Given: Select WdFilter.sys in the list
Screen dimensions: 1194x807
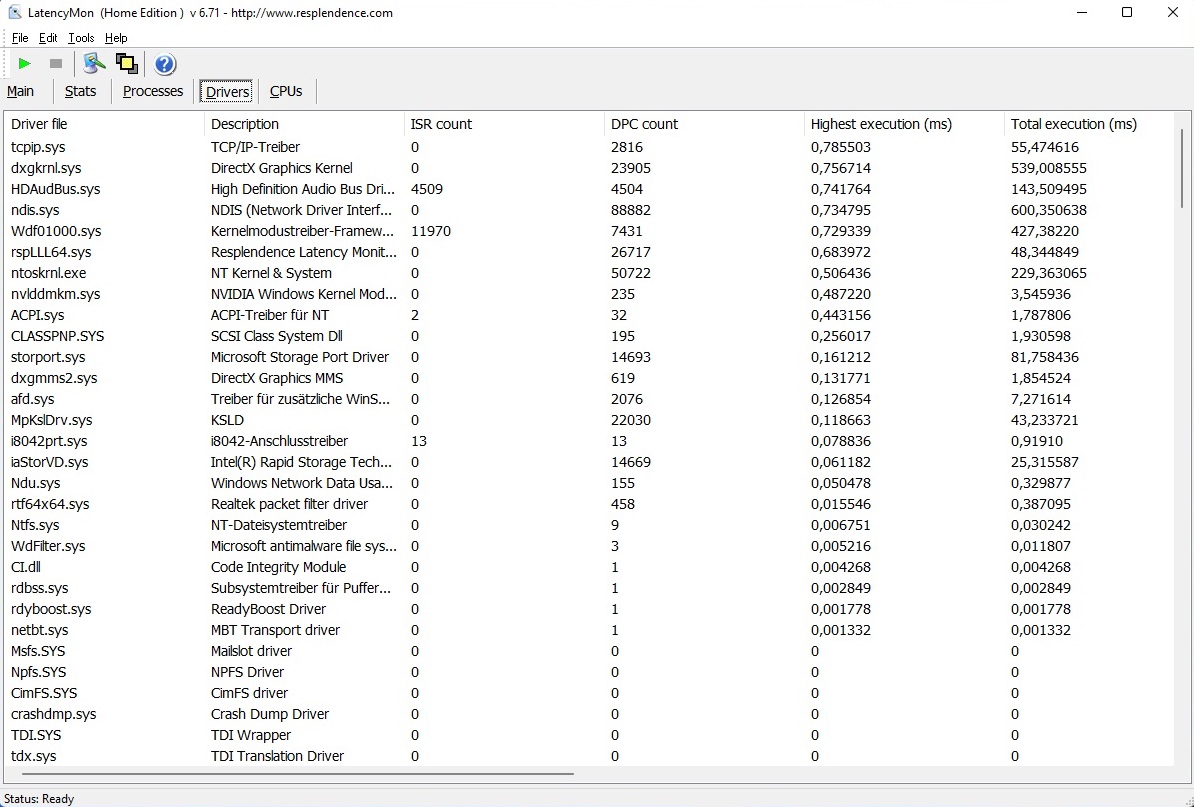Looking at the screenshot, I should click(x=590, y=546).
